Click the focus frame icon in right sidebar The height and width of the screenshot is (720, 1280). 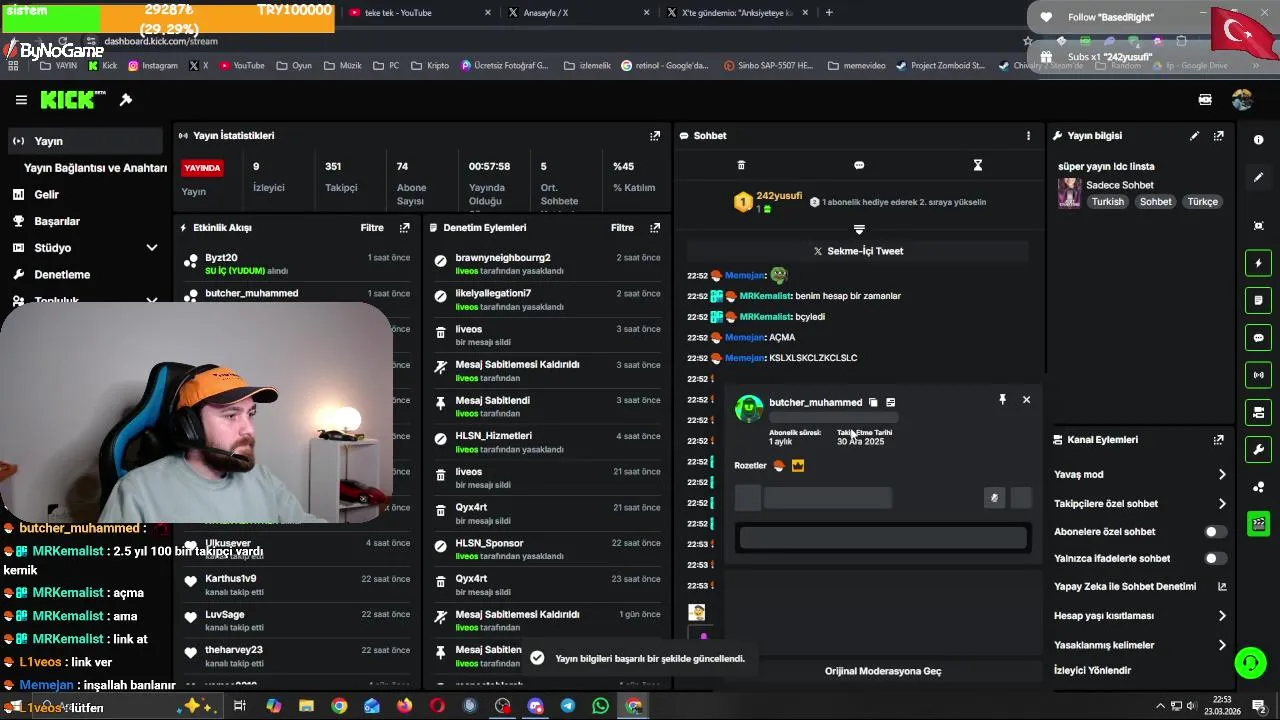tap(1259, 226)
